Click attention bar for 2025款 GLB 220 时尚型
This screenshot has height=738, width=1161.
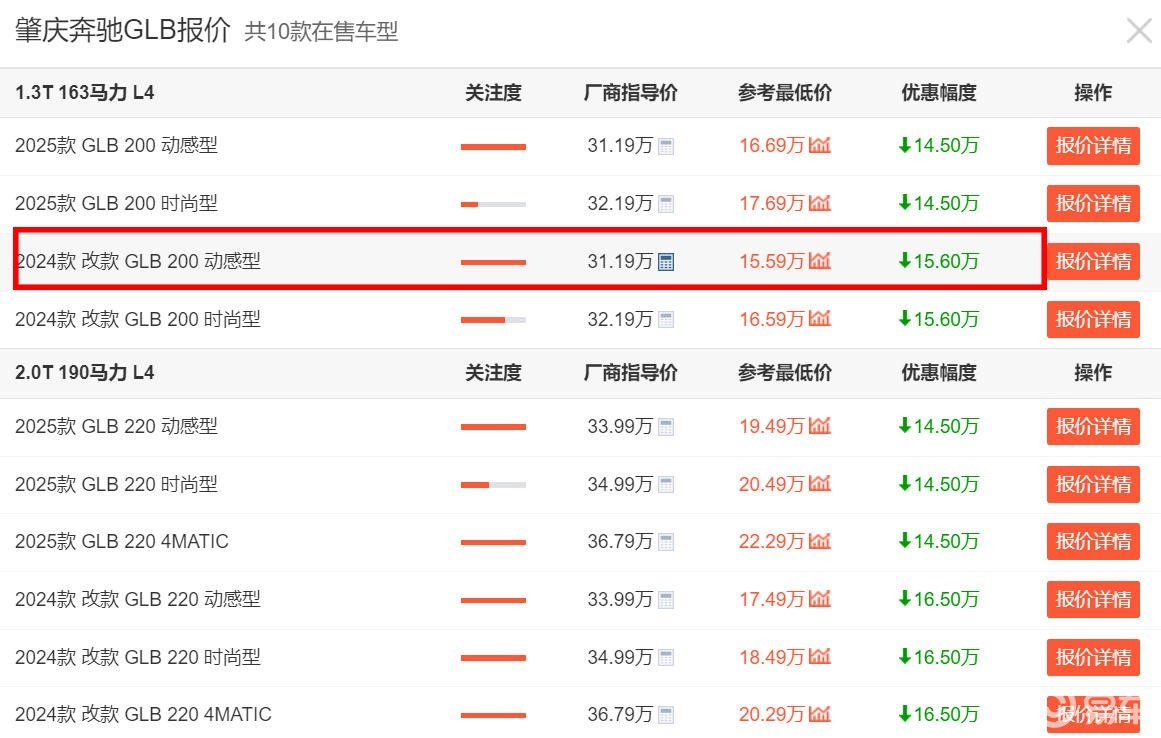click(493, 485)
